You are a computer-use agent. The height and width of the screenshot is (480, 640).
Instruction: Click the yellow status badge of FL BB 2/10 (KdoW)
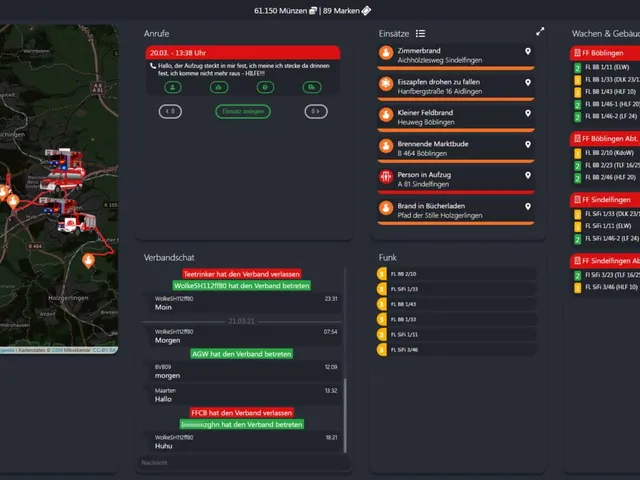click(x=578, y=153)
